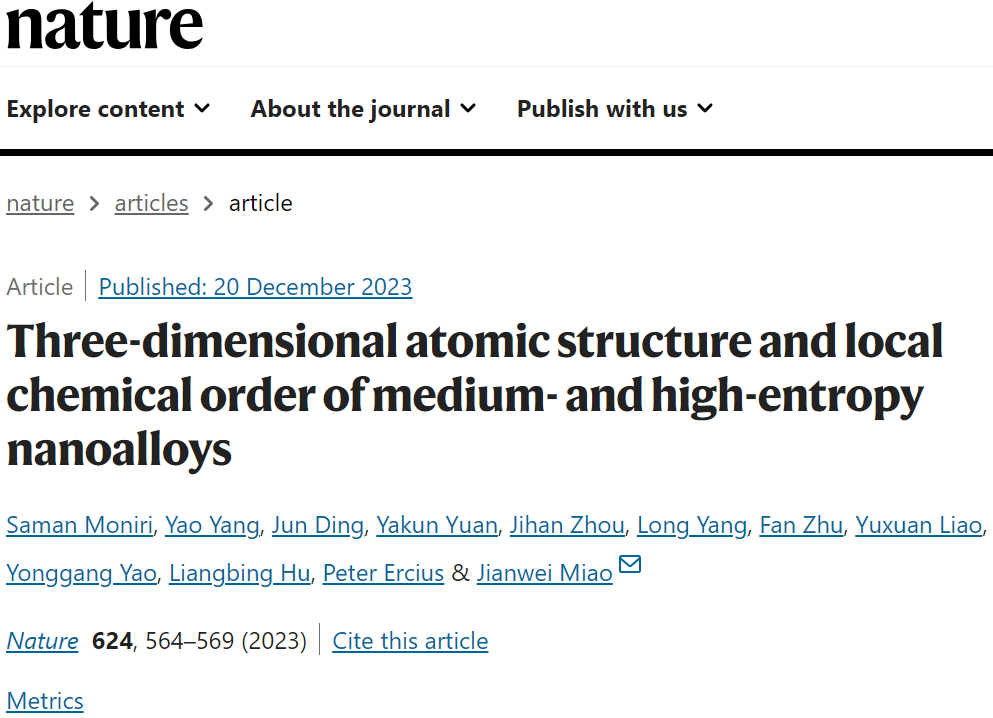
Task: Click the Nature logo
Action: pos(104,25)
